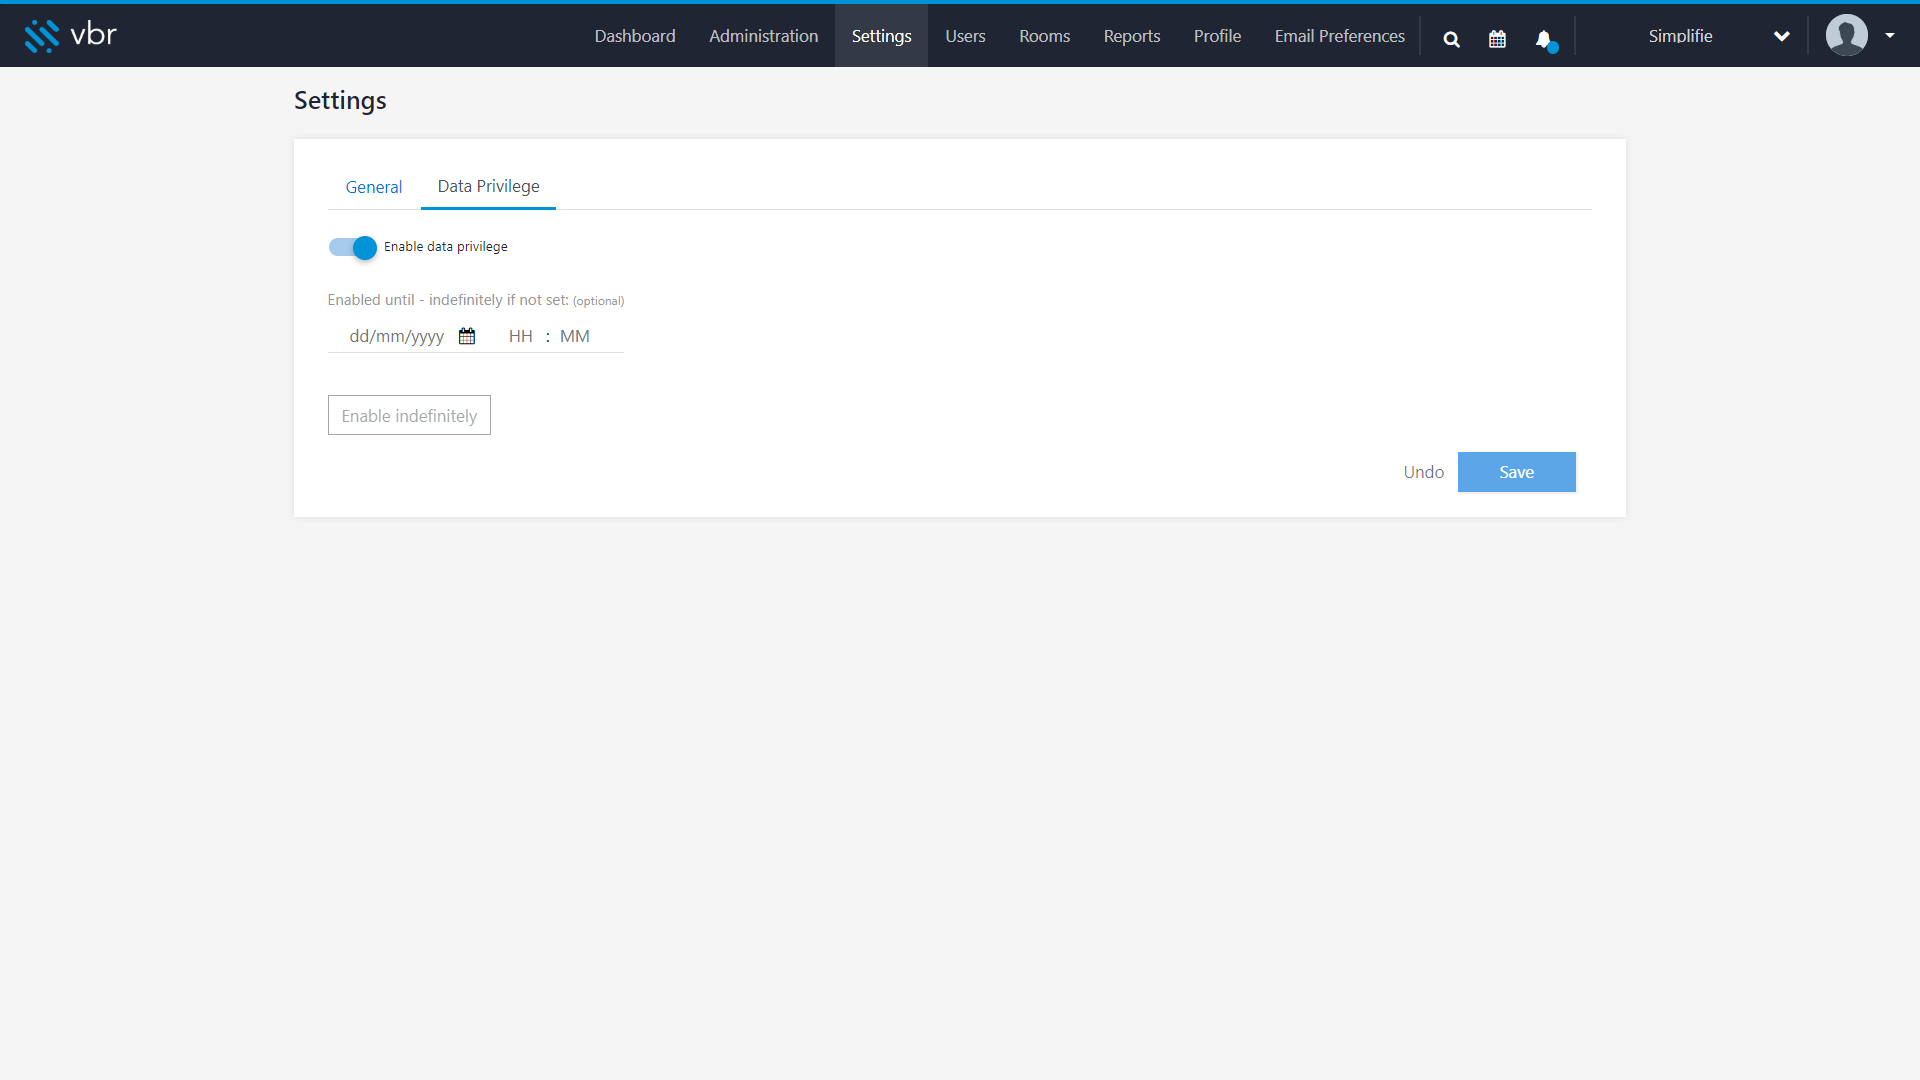1920x1080 pixels.
Task: Toggle Enable data privilege switch
Action: point(353,247)
